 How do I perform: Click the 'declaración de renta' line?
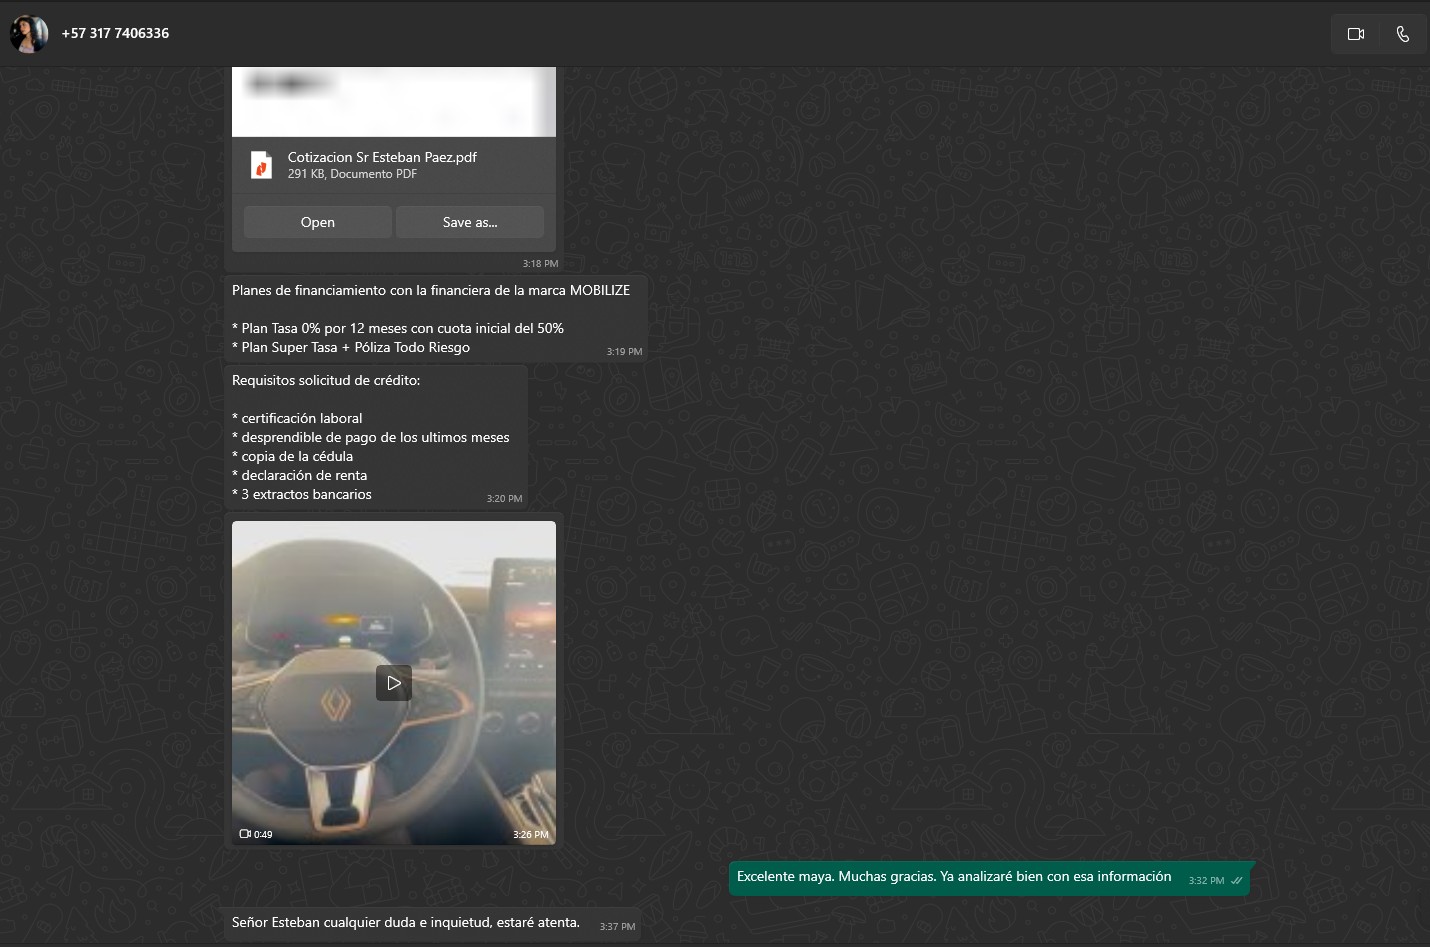point(300,475)
